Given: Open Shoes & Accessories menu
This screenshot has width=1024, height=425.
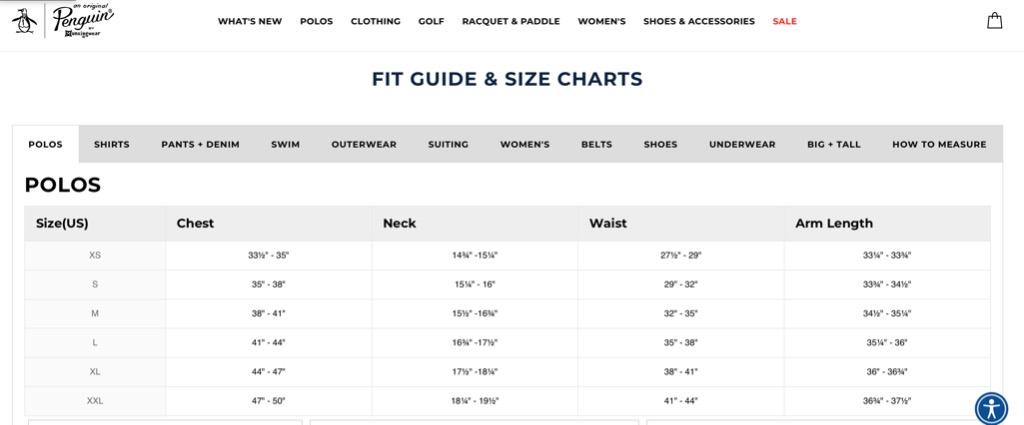Looking at the screenshot, I should [699, 22].
